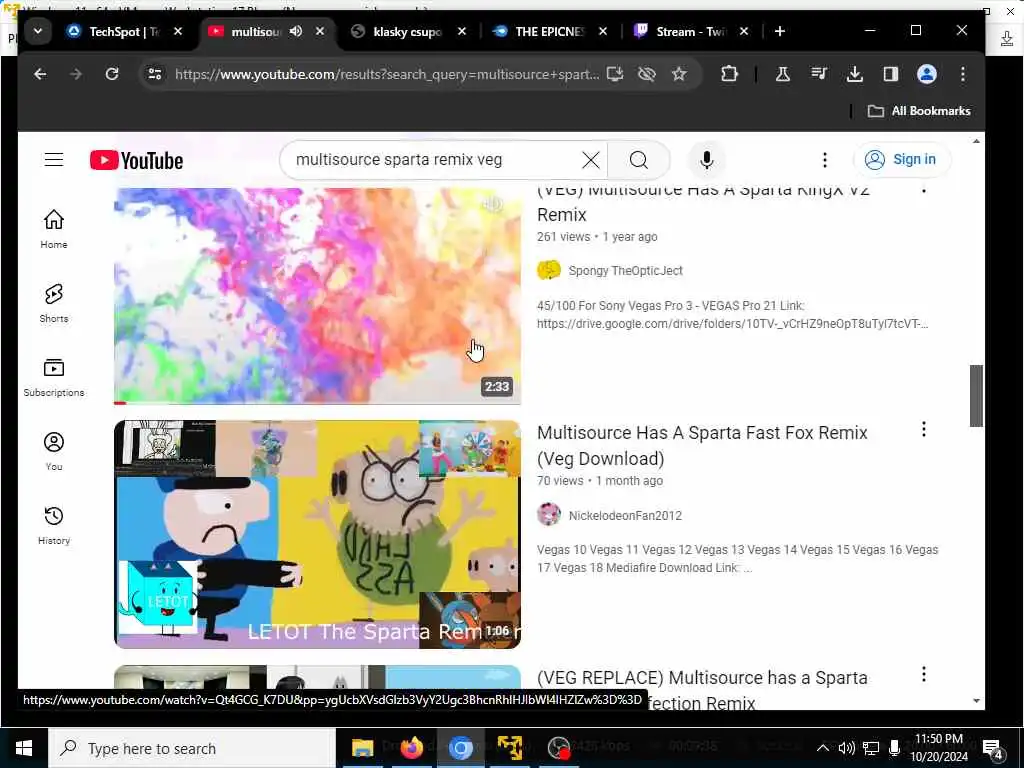Open a new browser tab
Screen dimensions: 1024x768
click(779, 31)
